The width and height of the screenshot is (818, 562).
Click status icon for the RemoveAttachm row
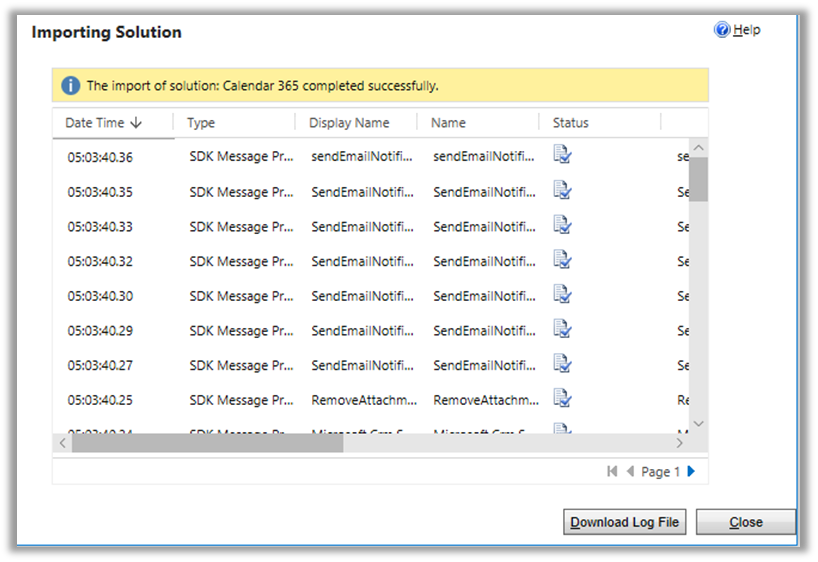(x=563, y=399)
